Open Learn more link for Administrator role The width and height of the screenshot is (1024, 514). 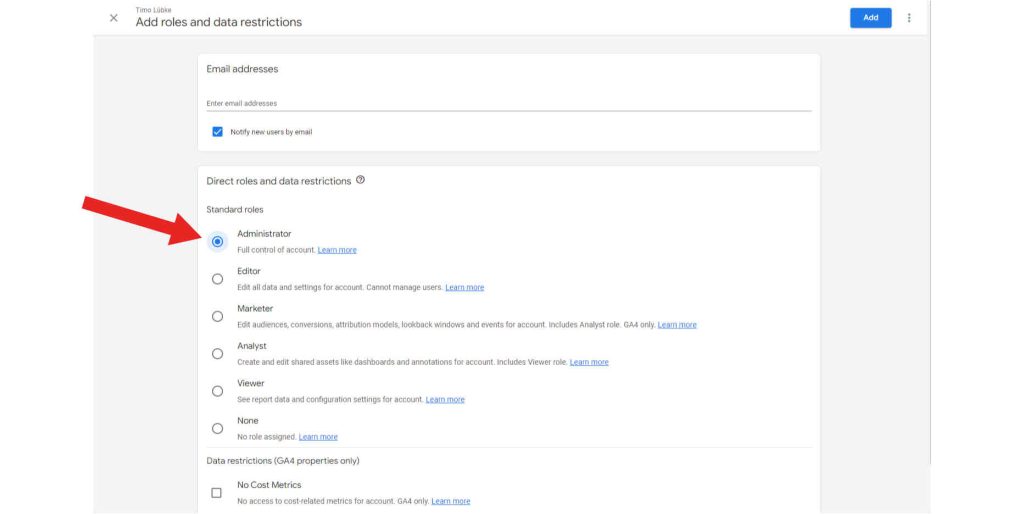[x=337, y=250]
